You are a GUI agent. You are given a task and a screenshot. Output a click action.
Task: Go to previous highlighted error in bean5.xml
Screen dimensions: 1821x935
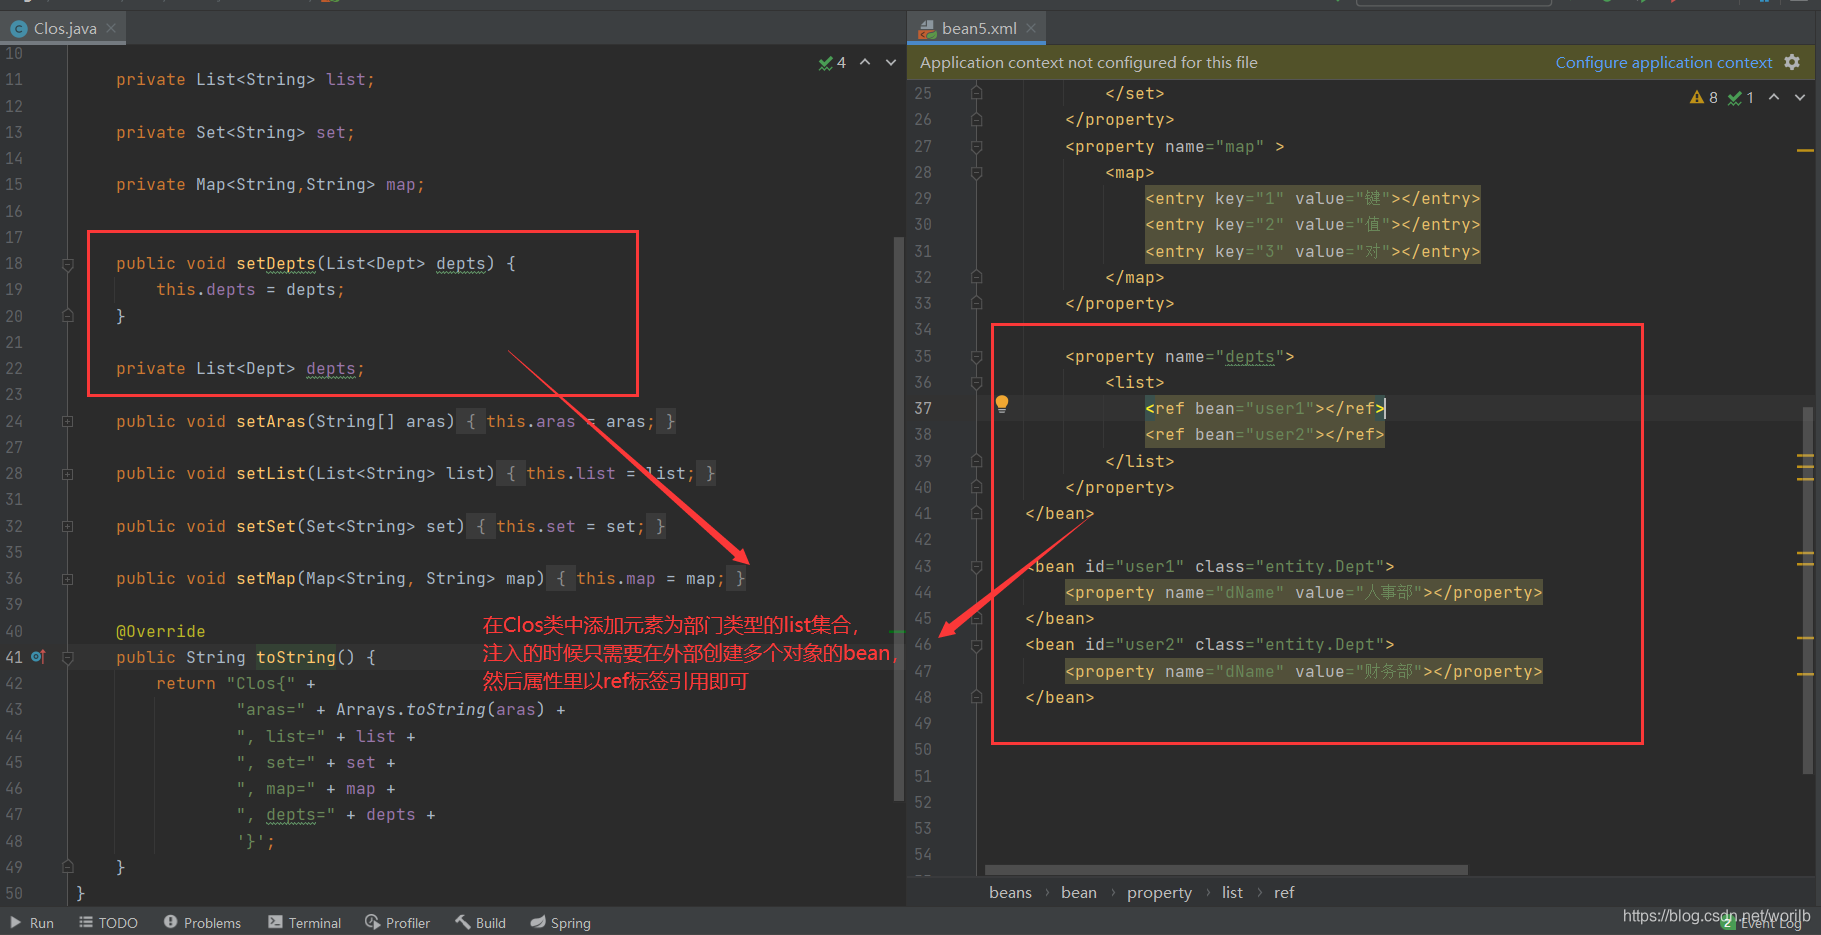(x=1774, y=97)
